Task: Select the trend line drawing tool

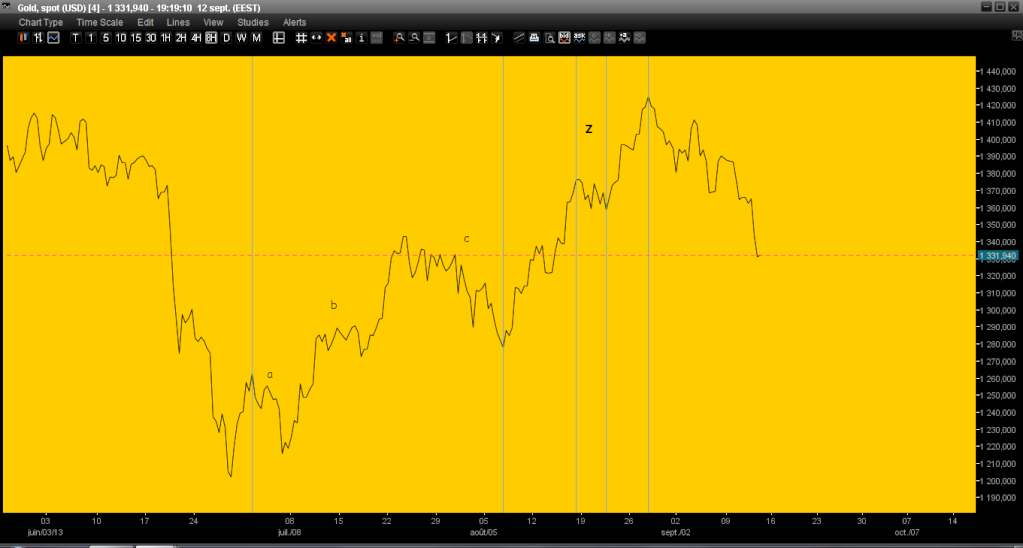Action: 451,38
